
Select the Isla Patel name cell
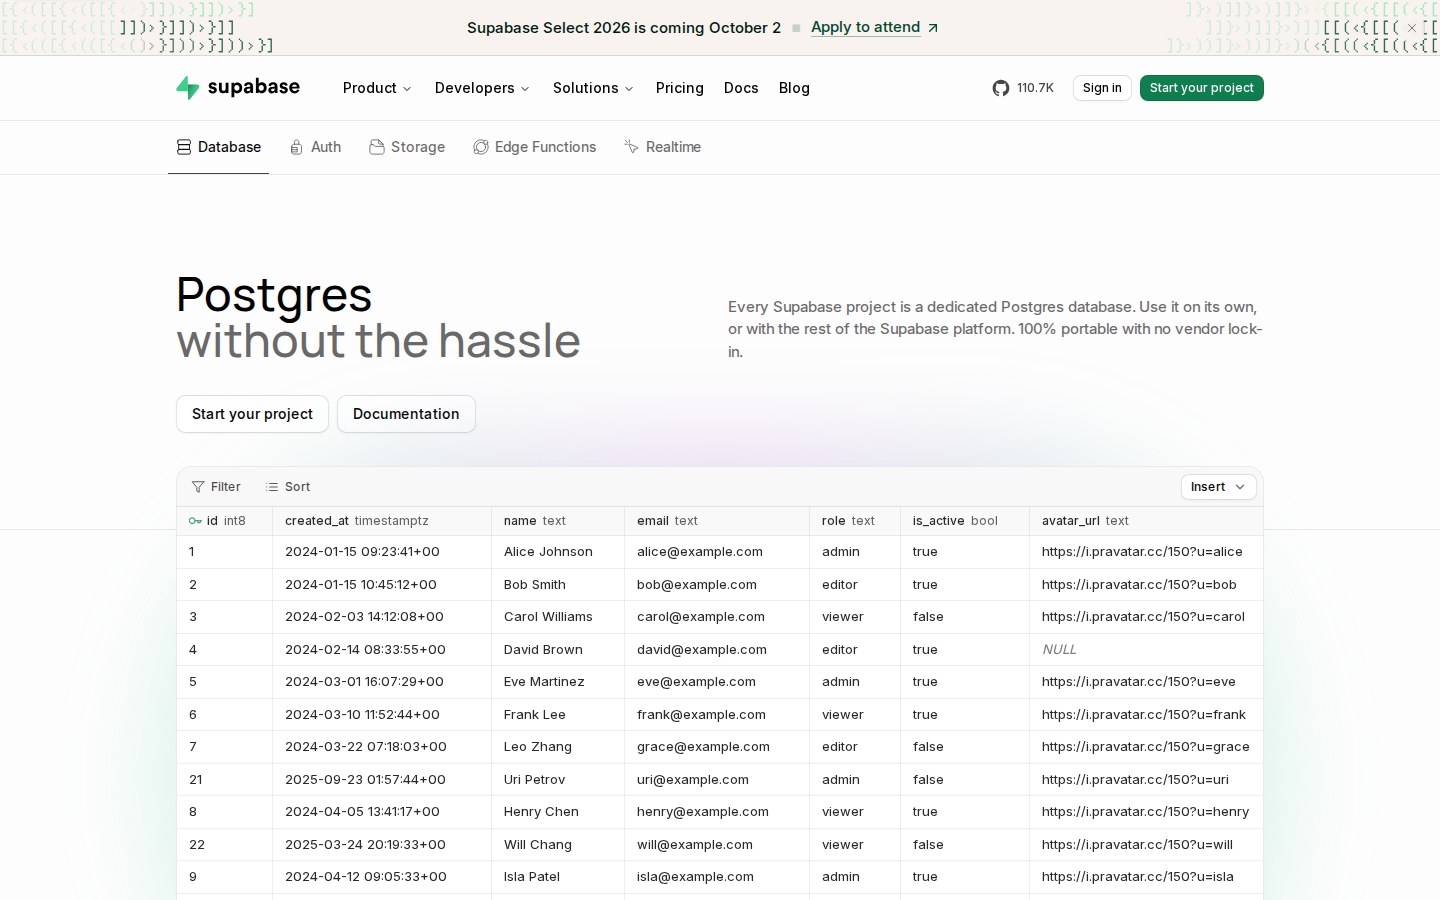tap(558, 877)
